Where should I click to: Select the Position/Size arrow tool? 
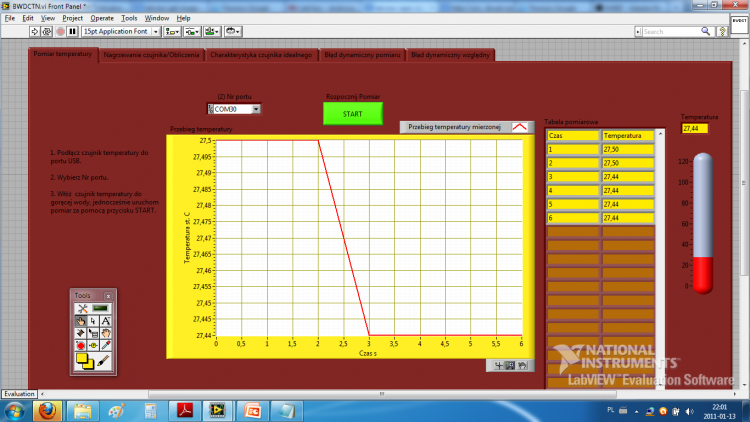tap(93, 321)
